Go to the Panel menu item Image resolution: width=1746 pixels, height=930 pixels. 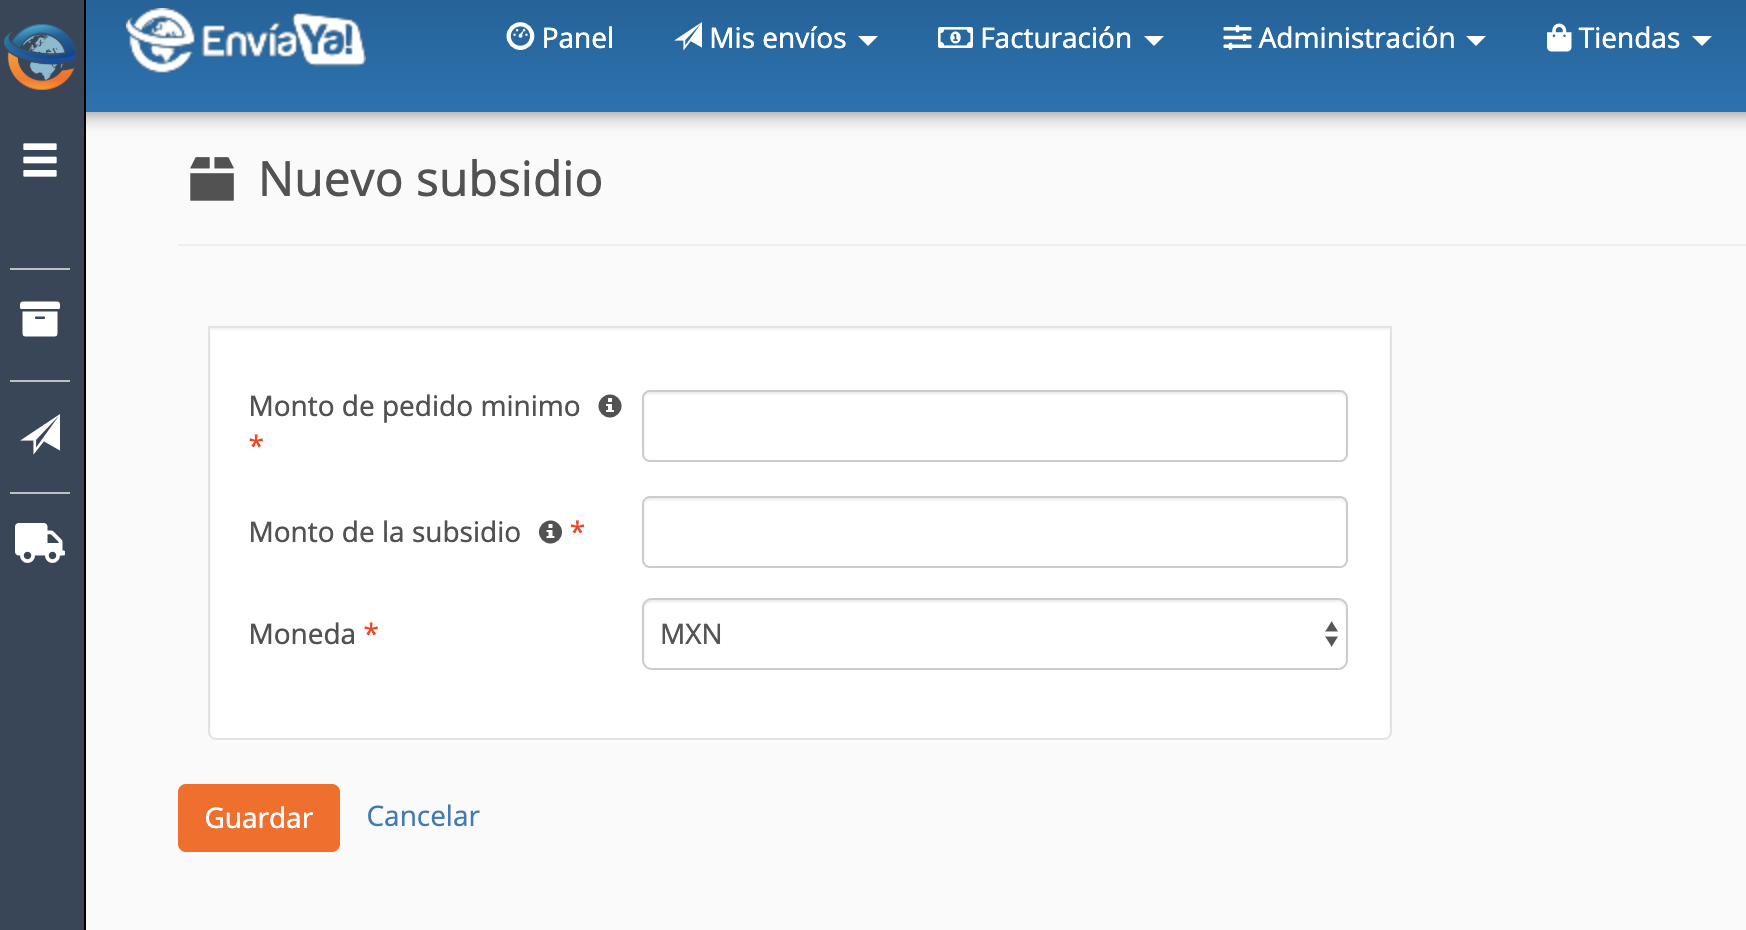(560, 38)
